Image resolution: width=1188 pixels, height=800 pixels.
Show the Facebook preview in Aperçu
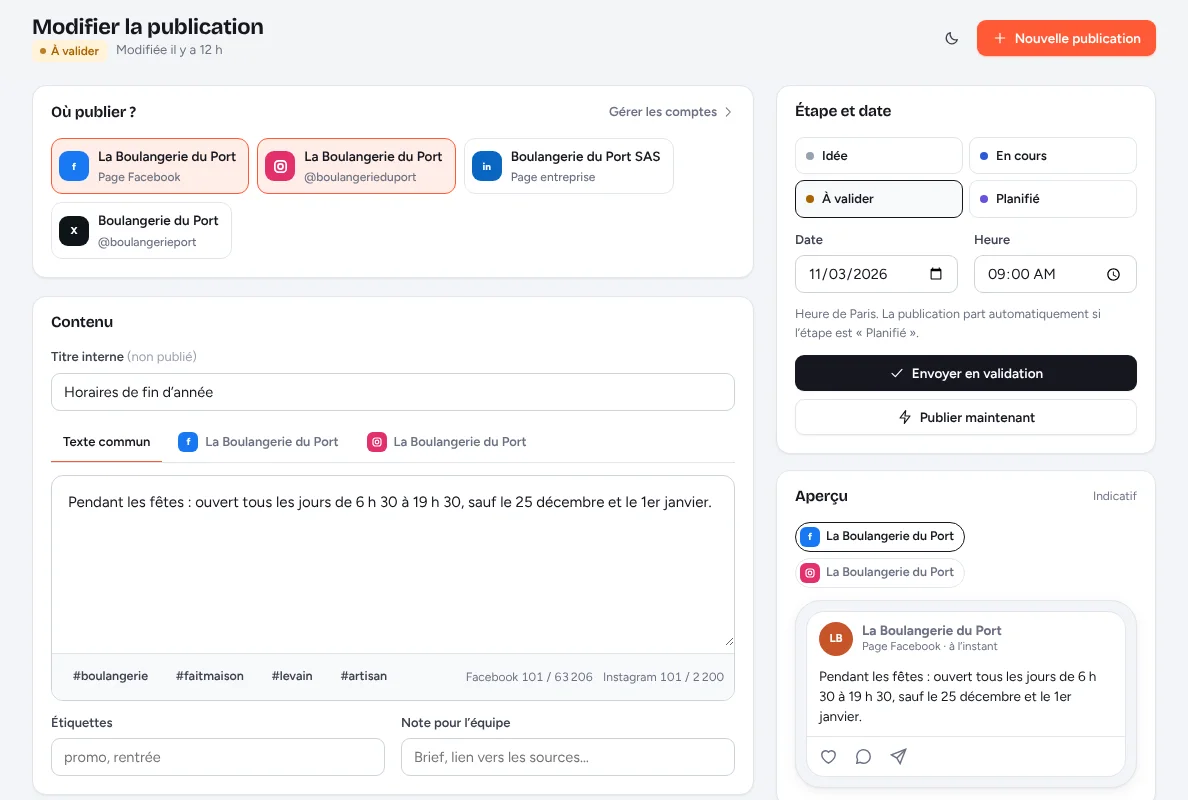880,536
